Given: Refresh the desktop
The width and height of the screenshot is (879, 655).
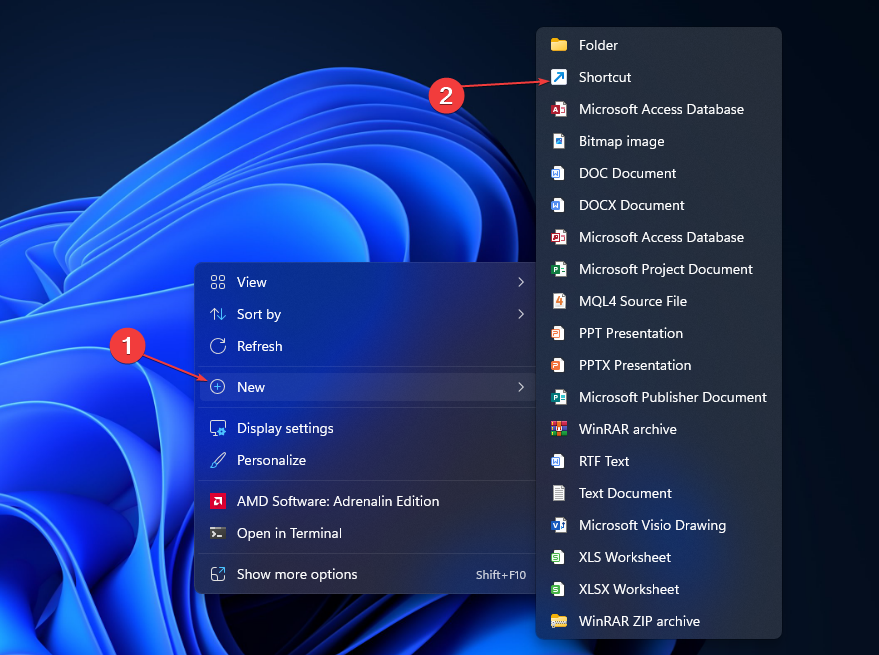Looking at the screenshot, I should [257, 346].
